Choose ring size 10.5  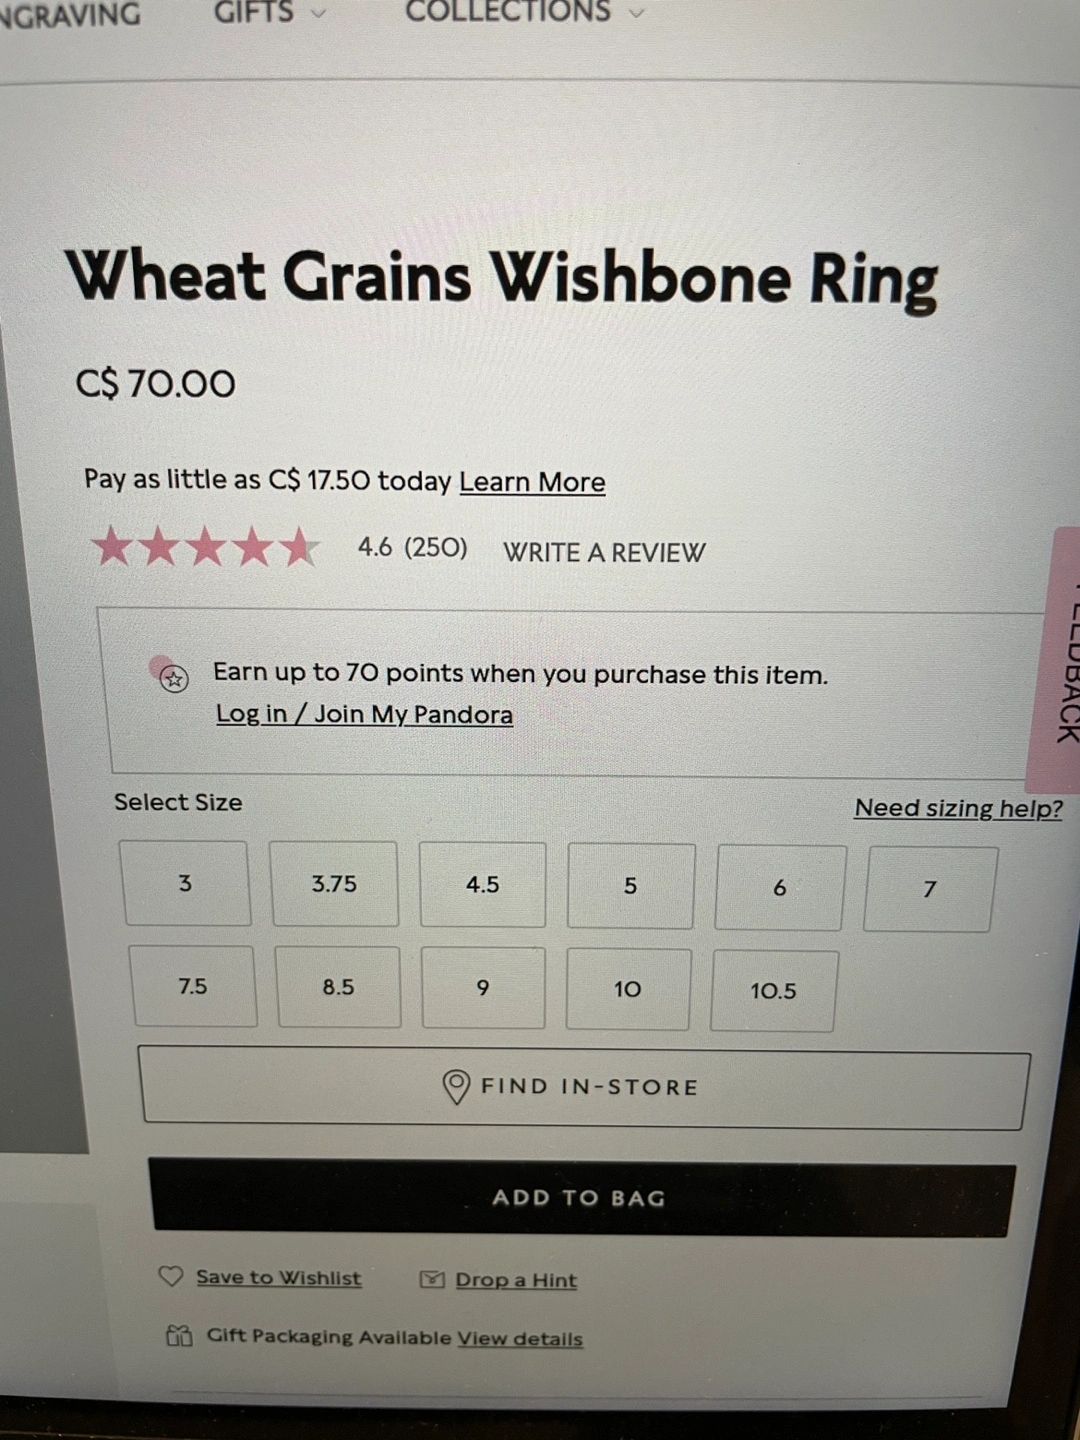point(774,991)
